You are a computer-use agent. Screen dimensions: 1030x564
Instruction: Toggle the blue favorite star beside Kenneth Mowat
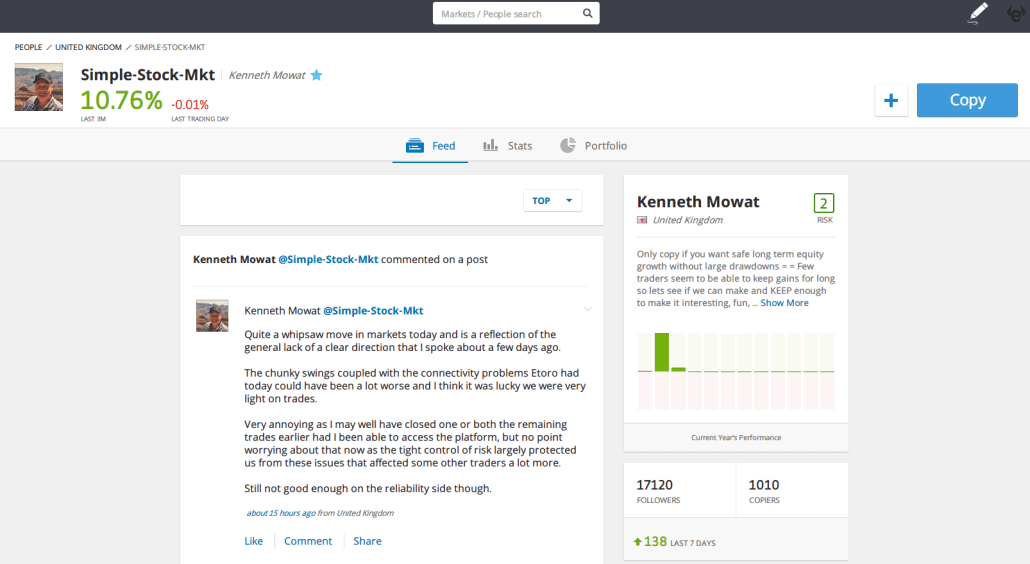click(317, 75)
